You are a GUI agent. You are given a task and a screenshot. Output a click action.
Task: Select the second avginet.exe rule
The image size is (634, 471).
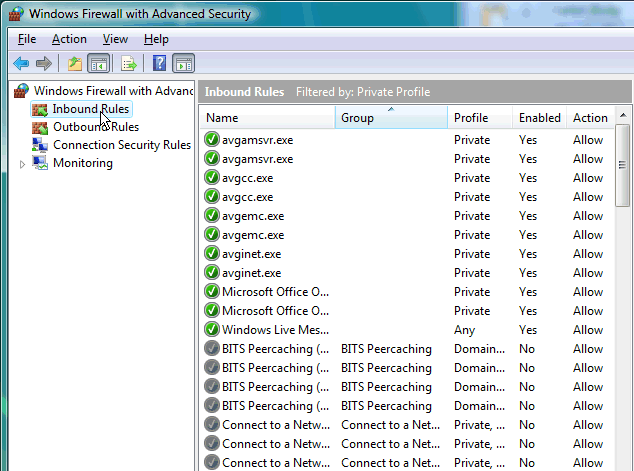pos(251,273)
